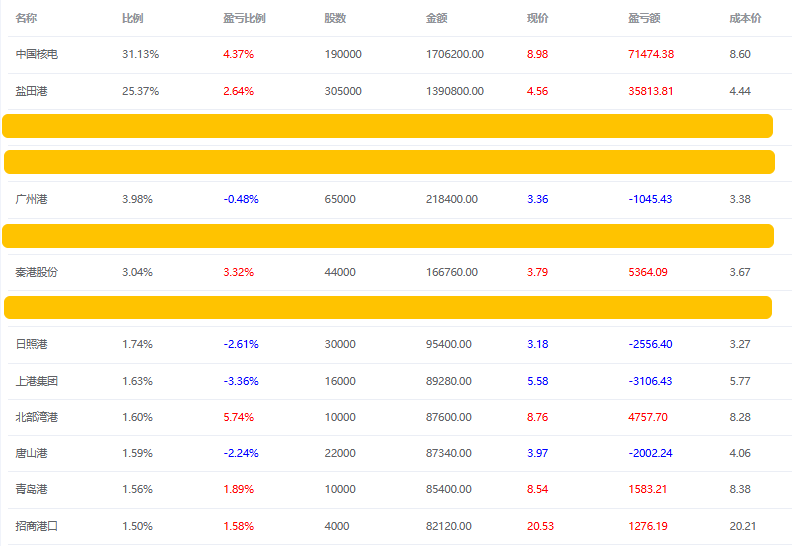Click the 8.98 current price
Screen dimensions: 792x546
(537, 54)
